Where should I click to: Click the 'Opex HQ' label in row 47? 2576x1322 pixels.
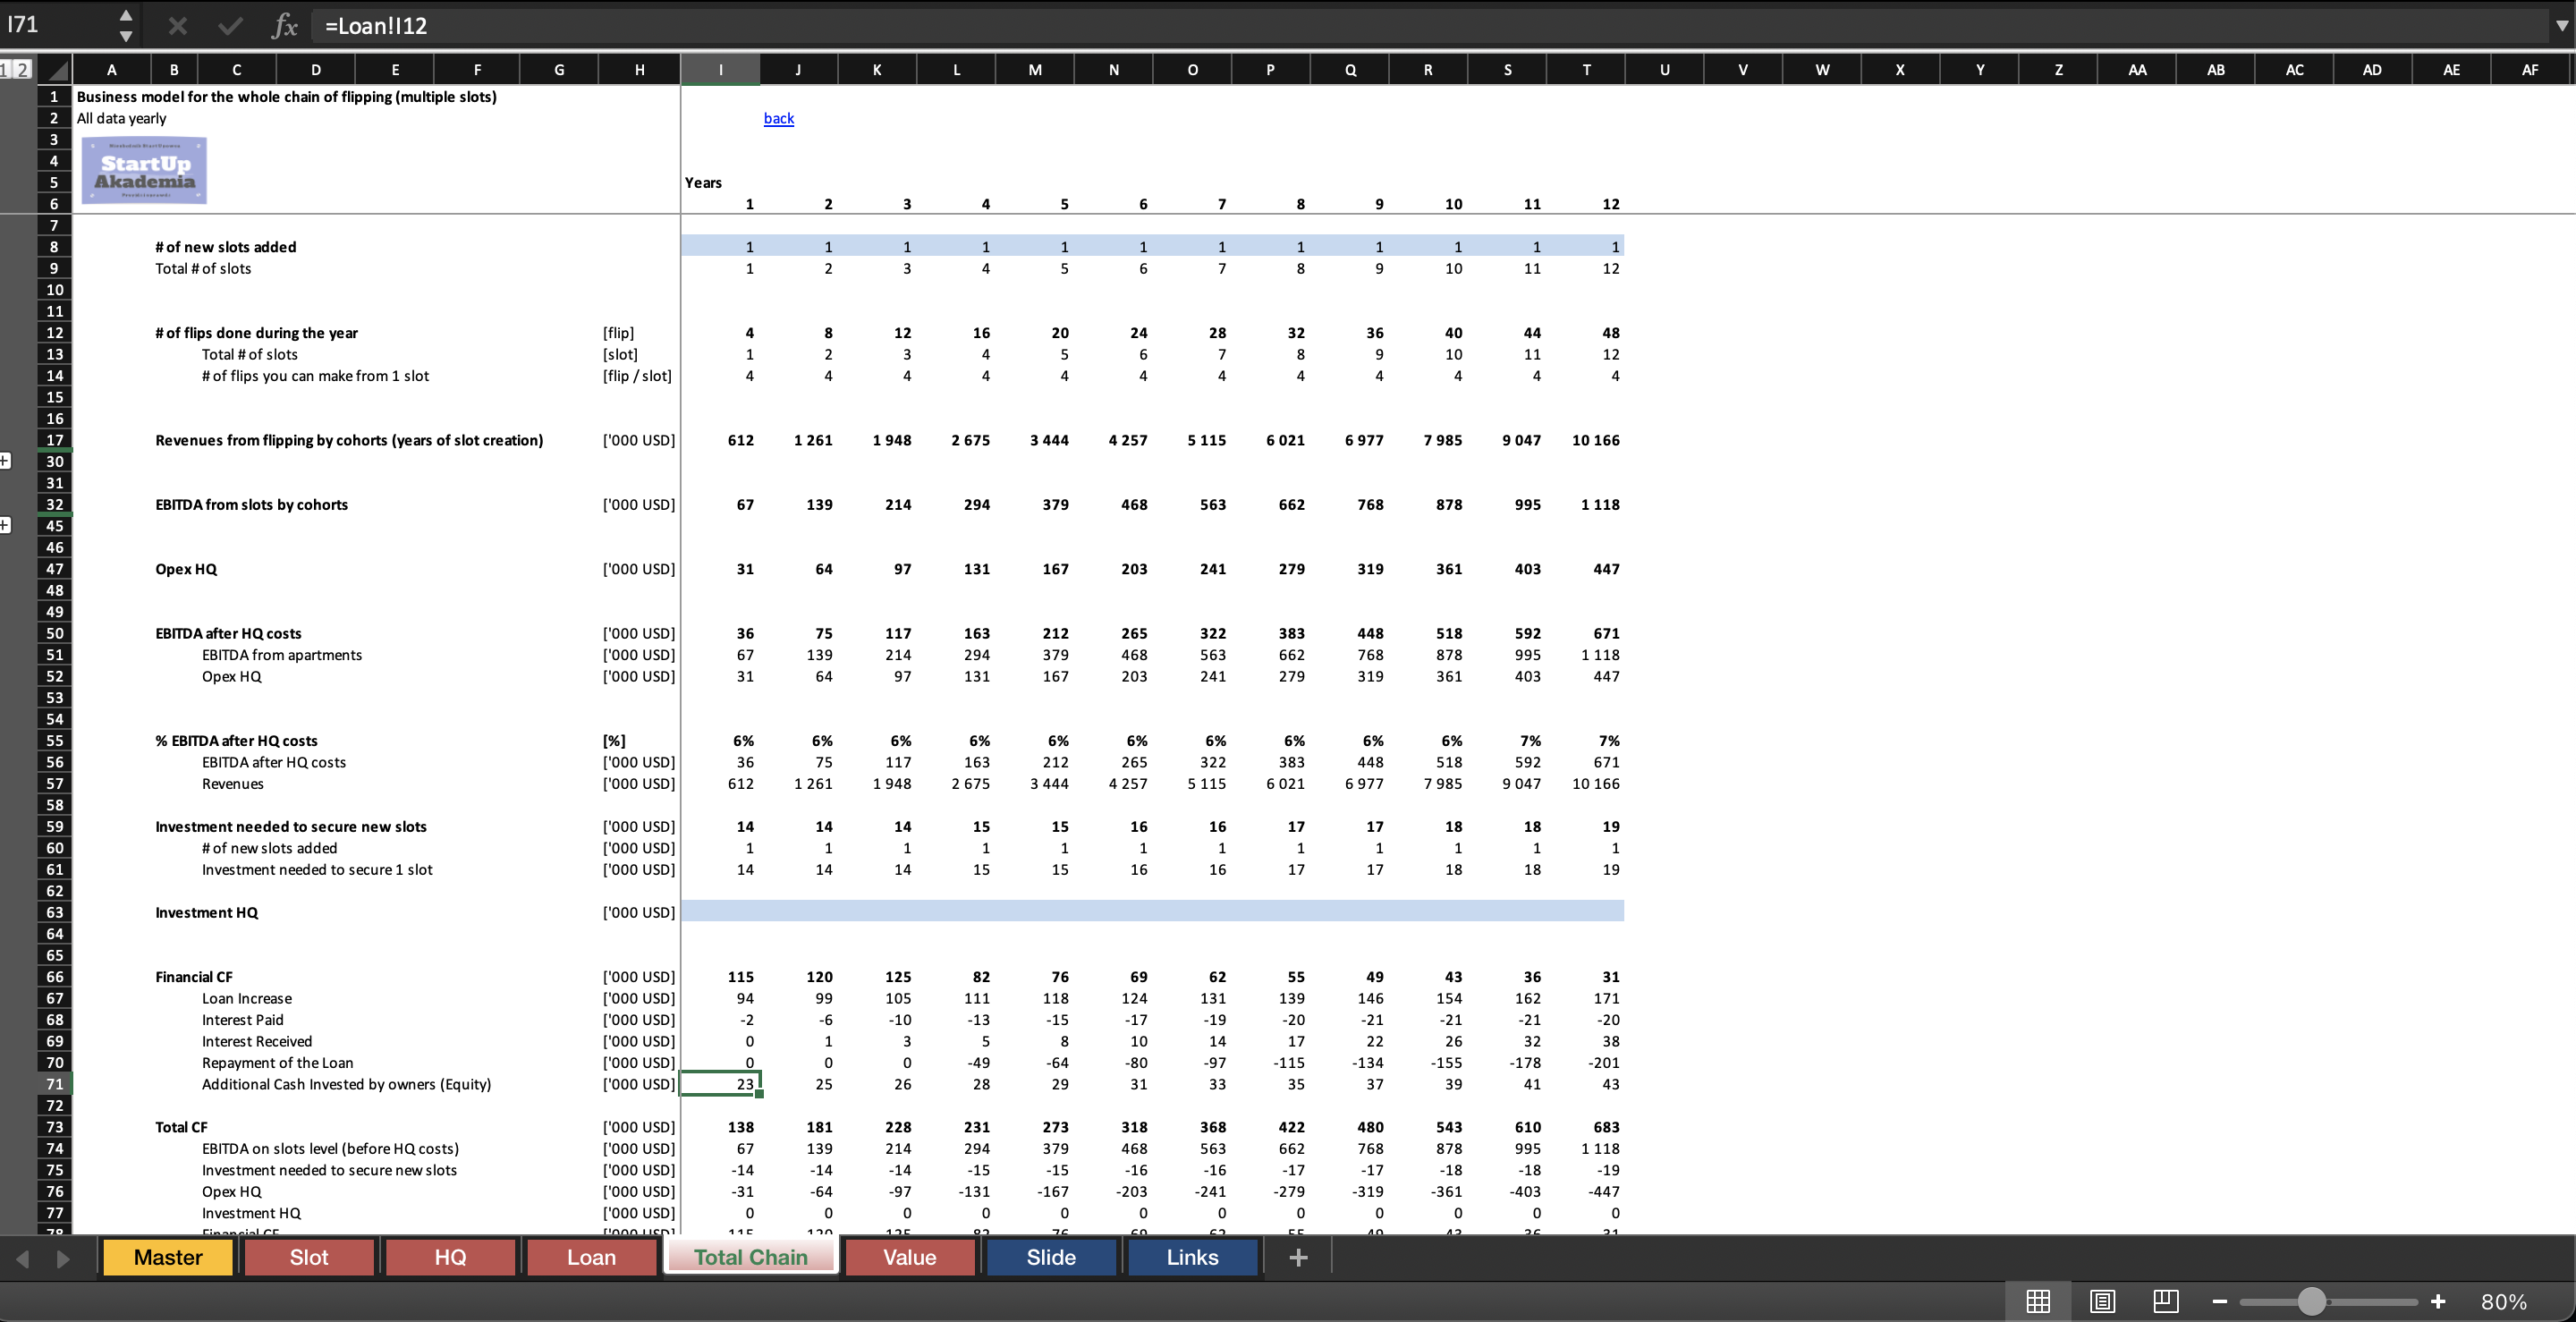[186, 569]
